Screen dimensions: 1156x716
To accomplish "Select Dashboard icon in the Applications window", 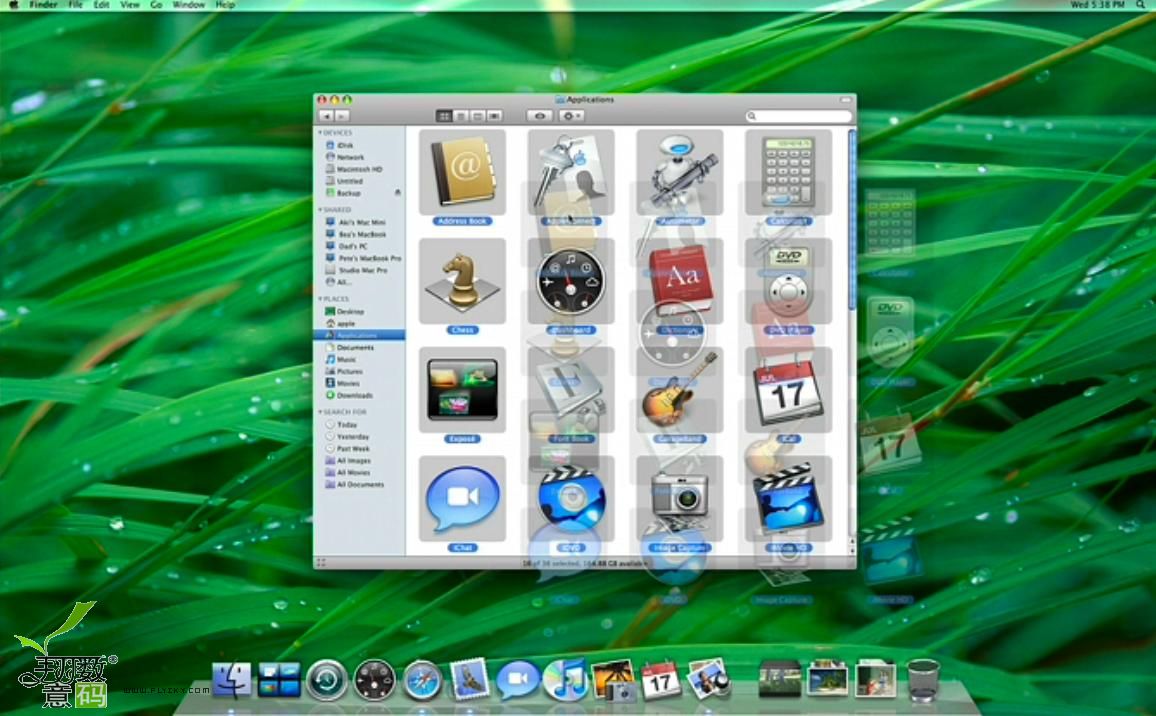I will coord(571,281).
